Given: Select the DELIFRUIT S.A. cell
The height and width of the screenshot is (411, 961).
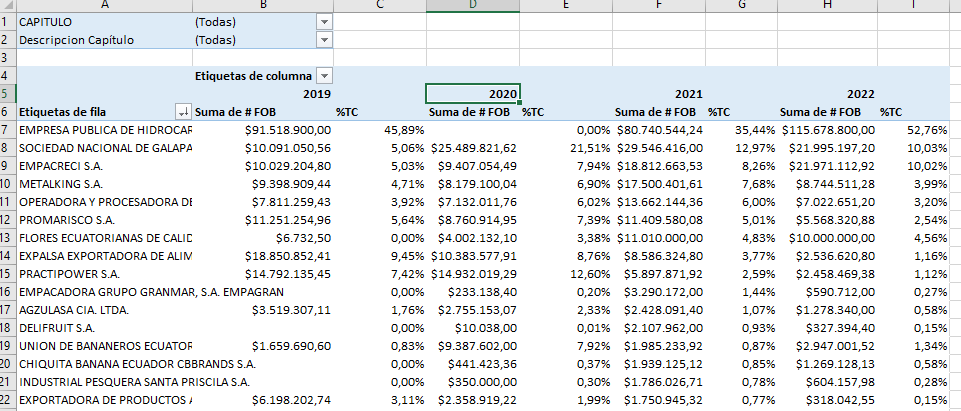Looking at the screenshot, I should click(105, 328).
